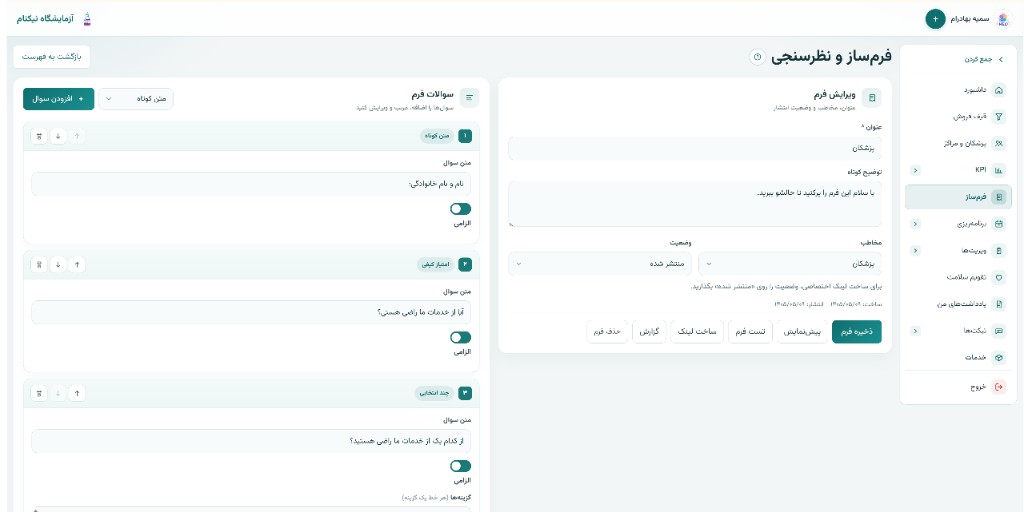The image size is (1024, 512).
Task: Open the user avatar at top right
Action: (1002, 19)
